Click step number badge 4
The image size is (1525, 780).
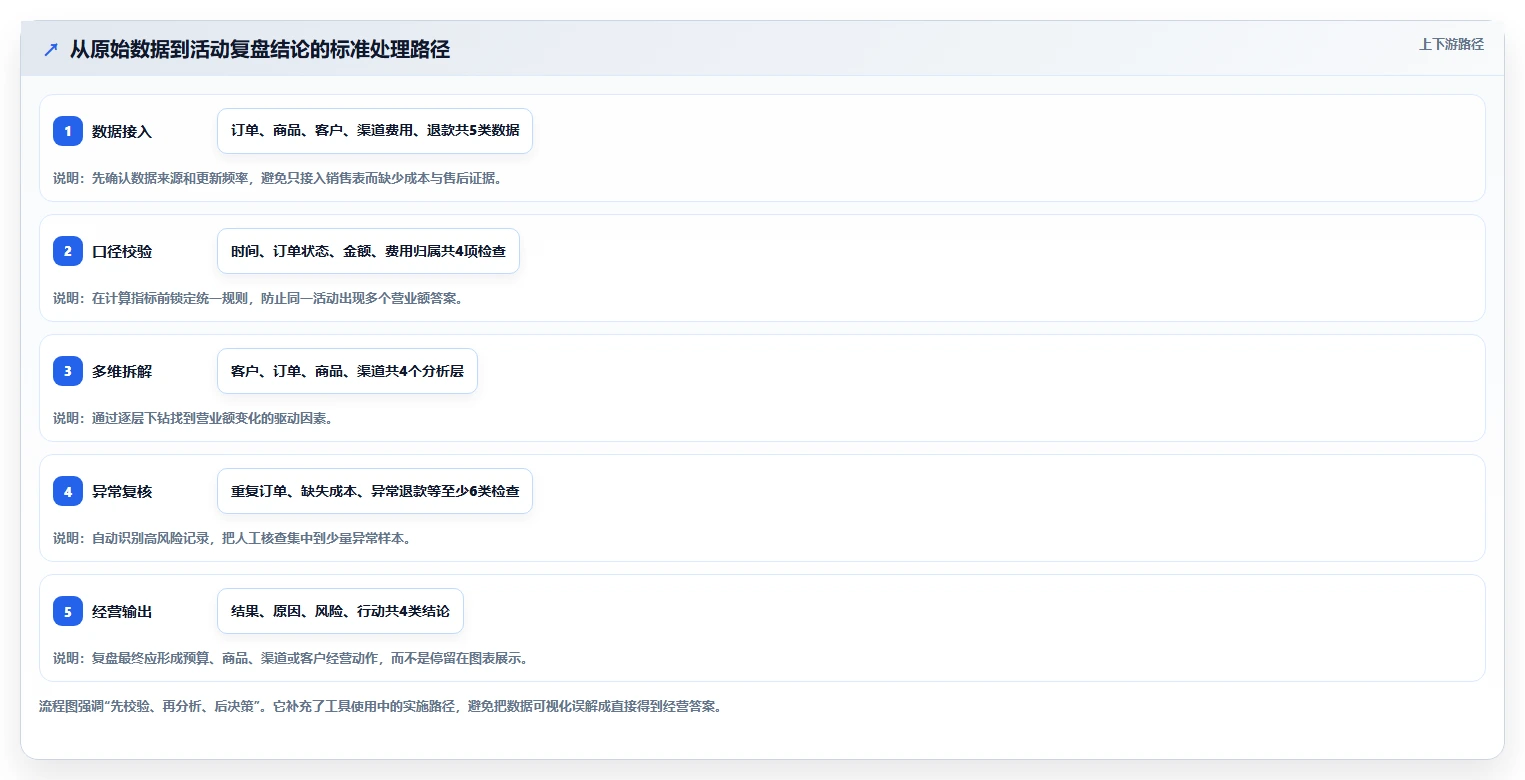point(68,491)
